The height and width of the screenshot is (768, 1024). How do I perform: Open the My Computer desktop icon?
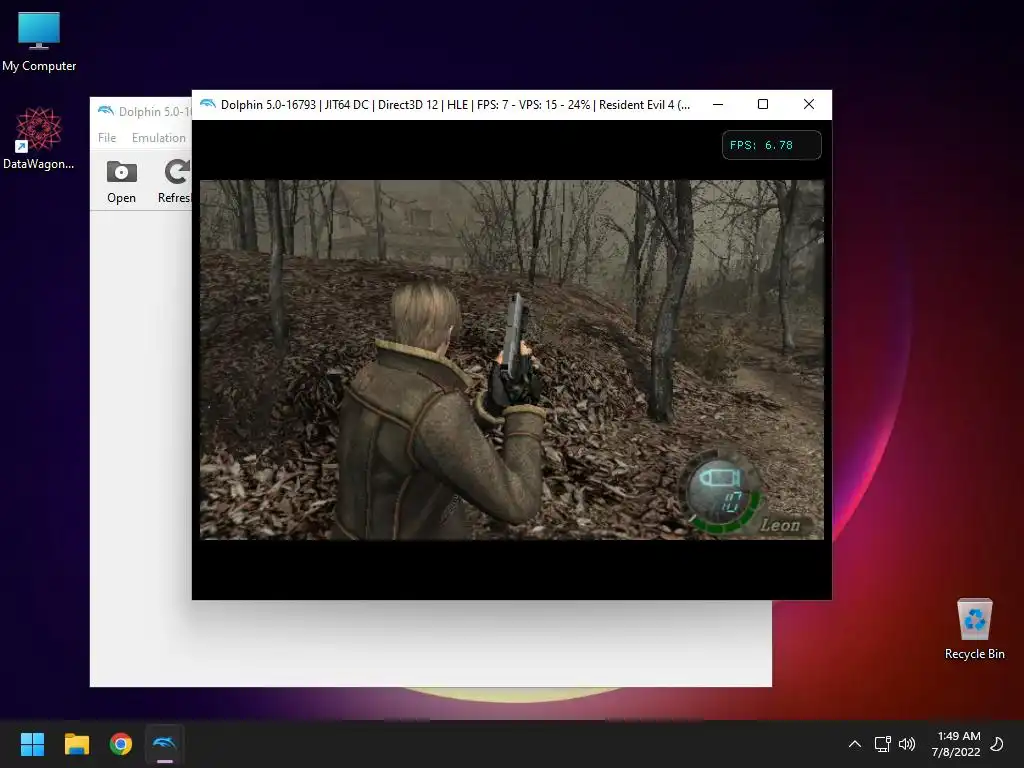(39, 40)
